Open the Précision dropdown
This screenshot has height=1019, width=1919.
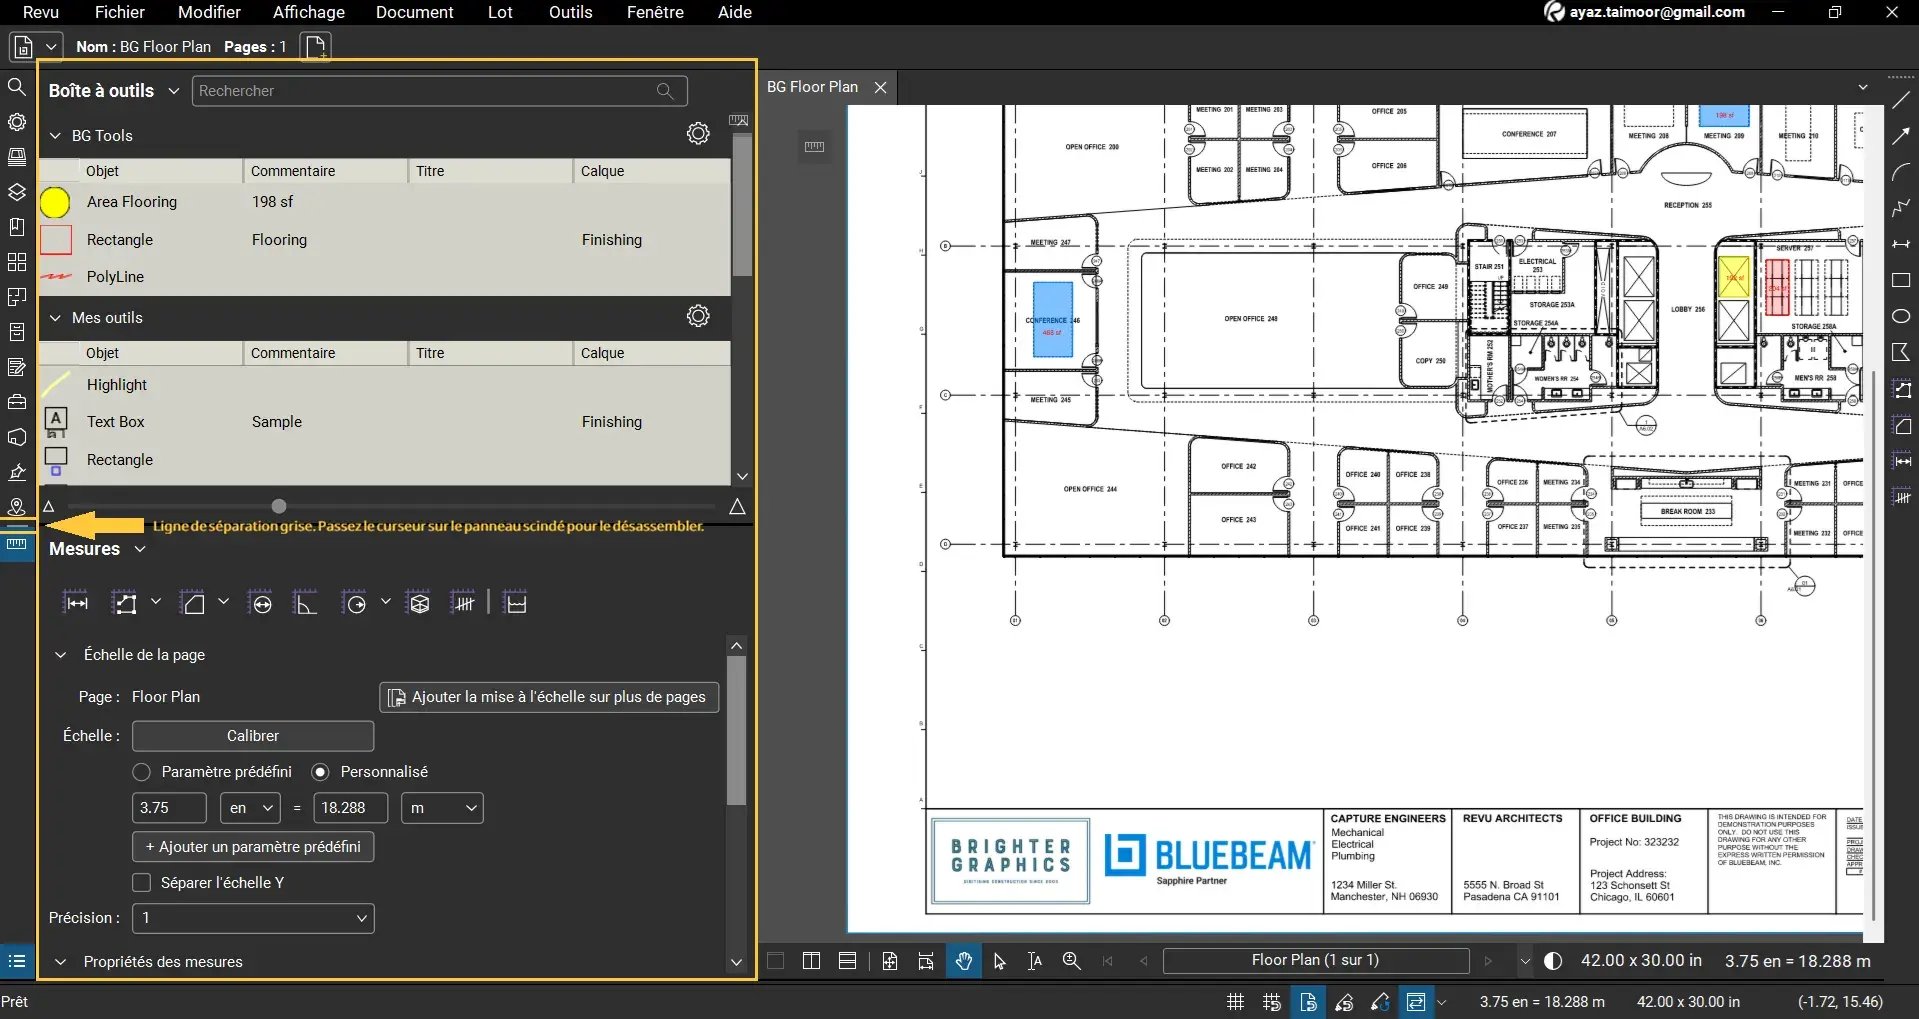pos(253,918)
